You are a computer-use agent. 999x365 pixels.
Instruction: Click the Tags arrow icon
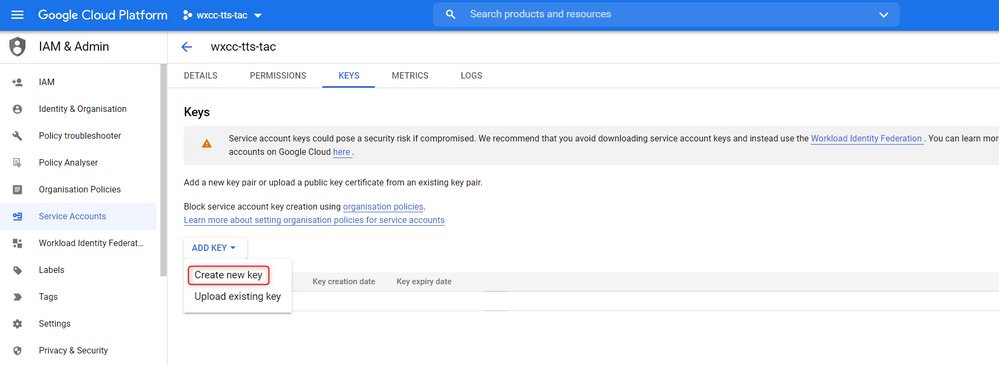tap(17, 297)
